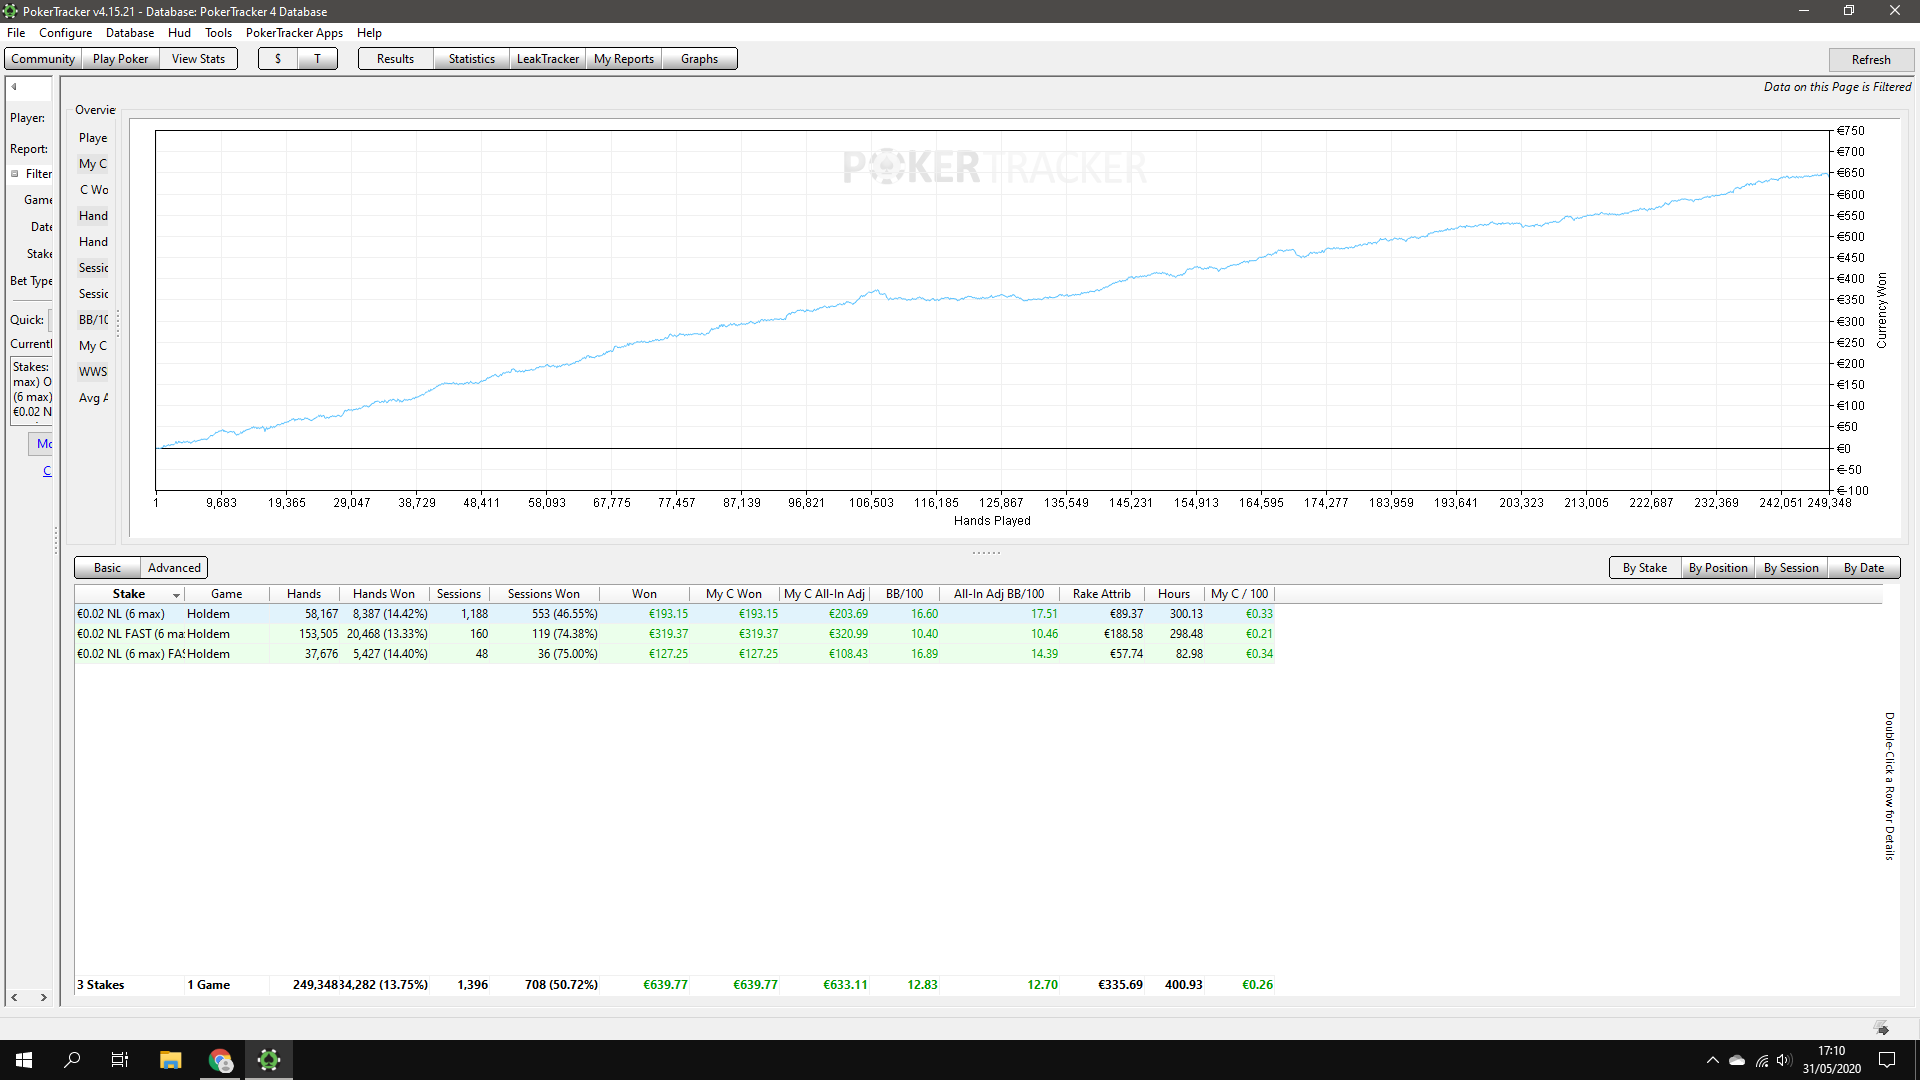The height and width of the screenshot is (1080, 1920).
Task: Select cash games mode ($)
Action: click(278, 59)
